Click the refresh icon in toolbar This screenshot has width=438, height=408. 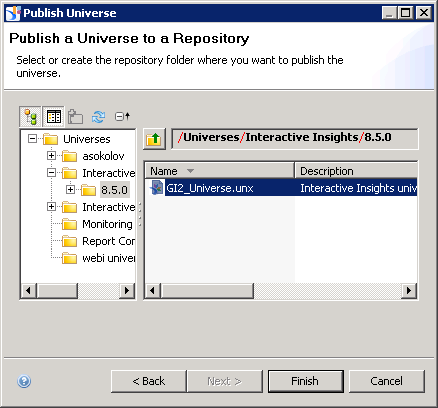point(98,117)
